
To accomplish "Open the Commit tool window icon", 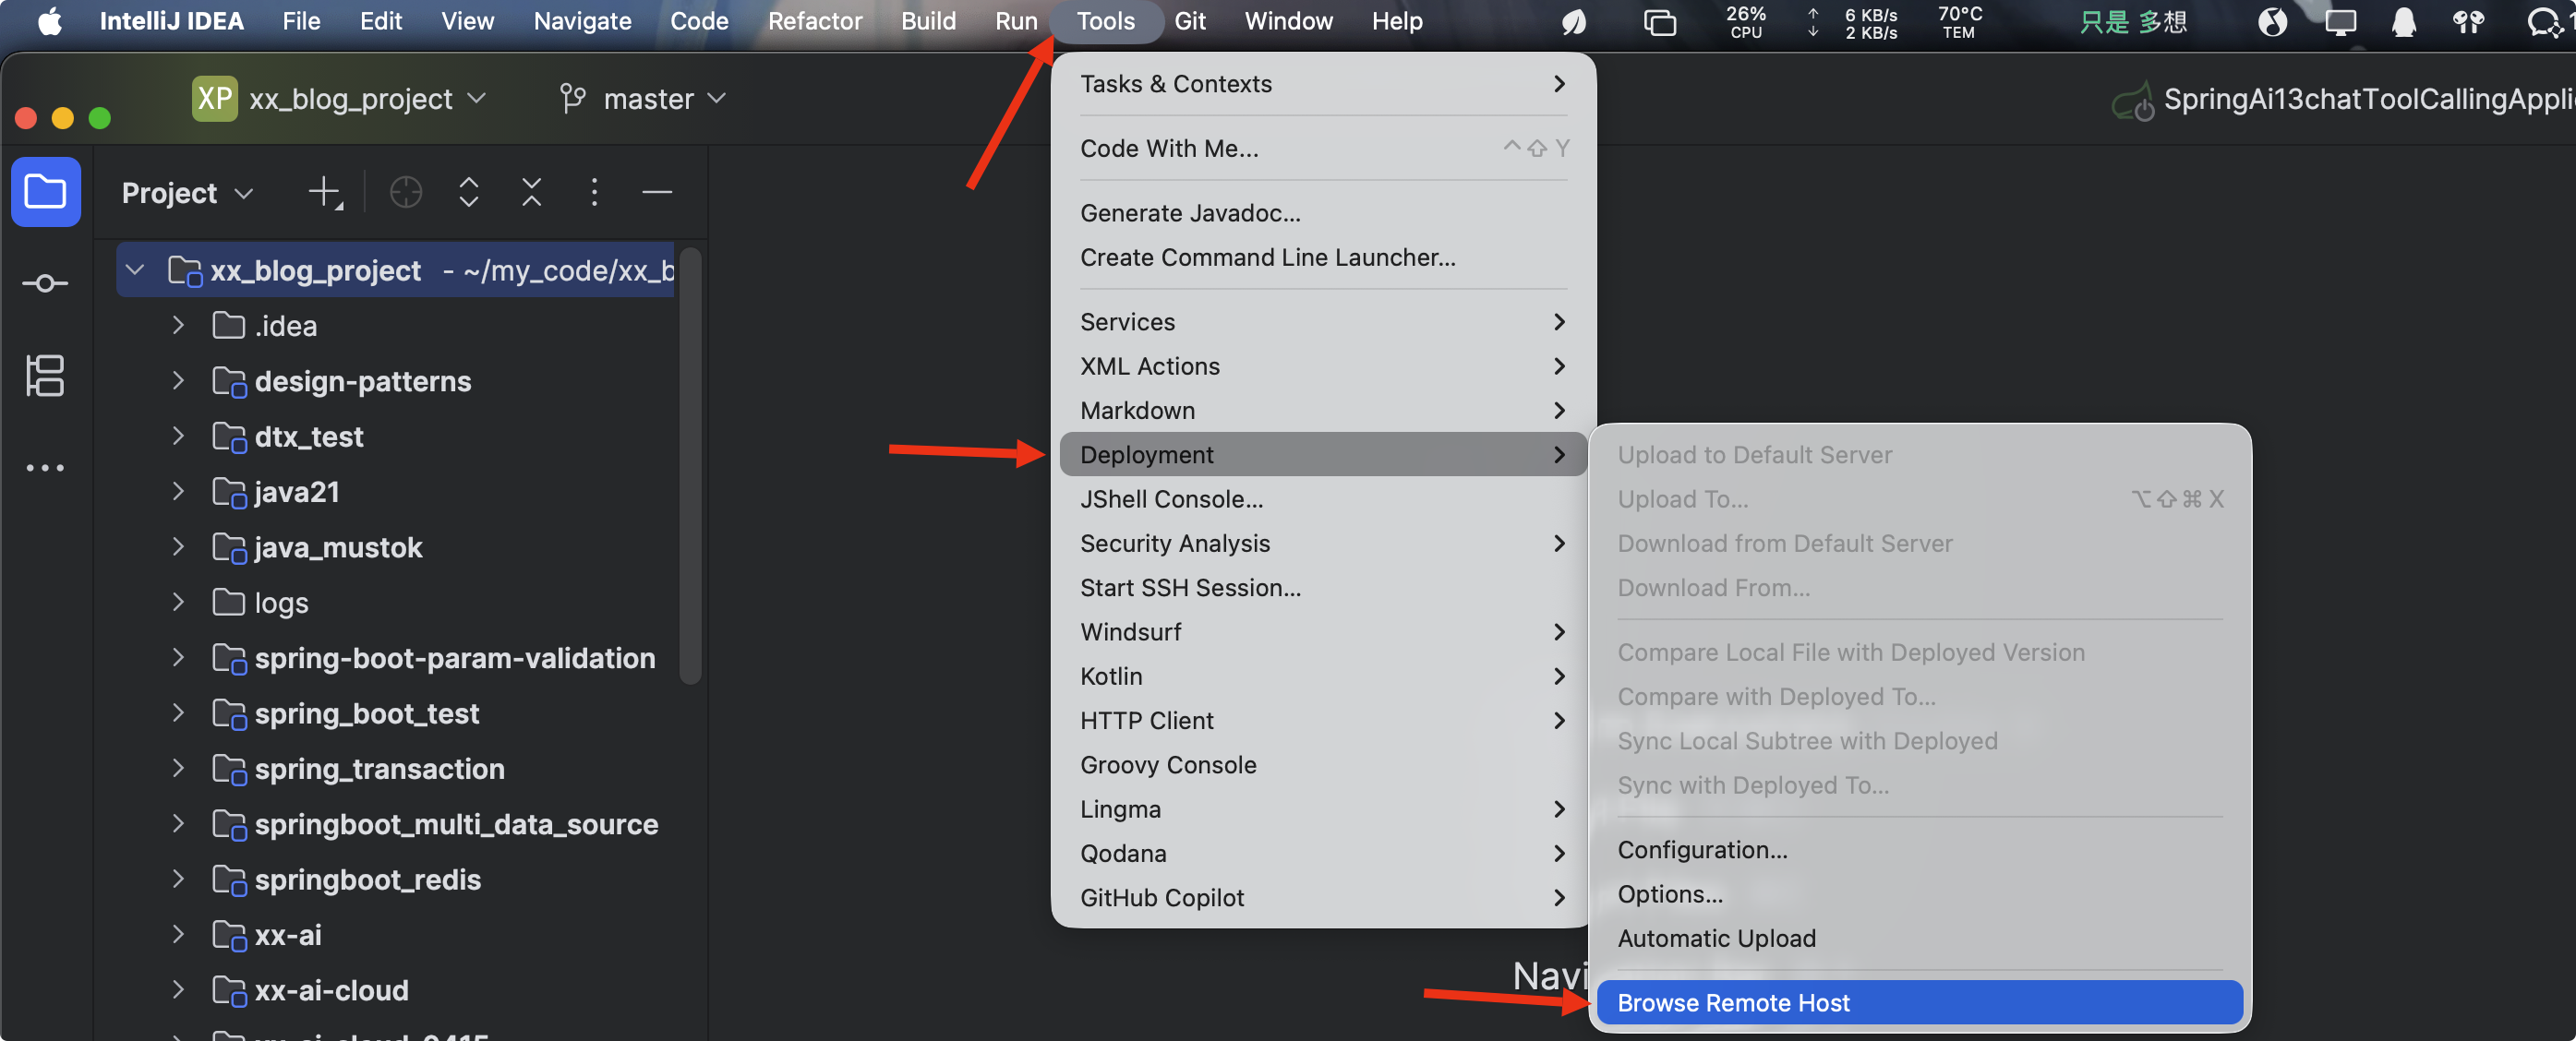I will pos(45,284).
